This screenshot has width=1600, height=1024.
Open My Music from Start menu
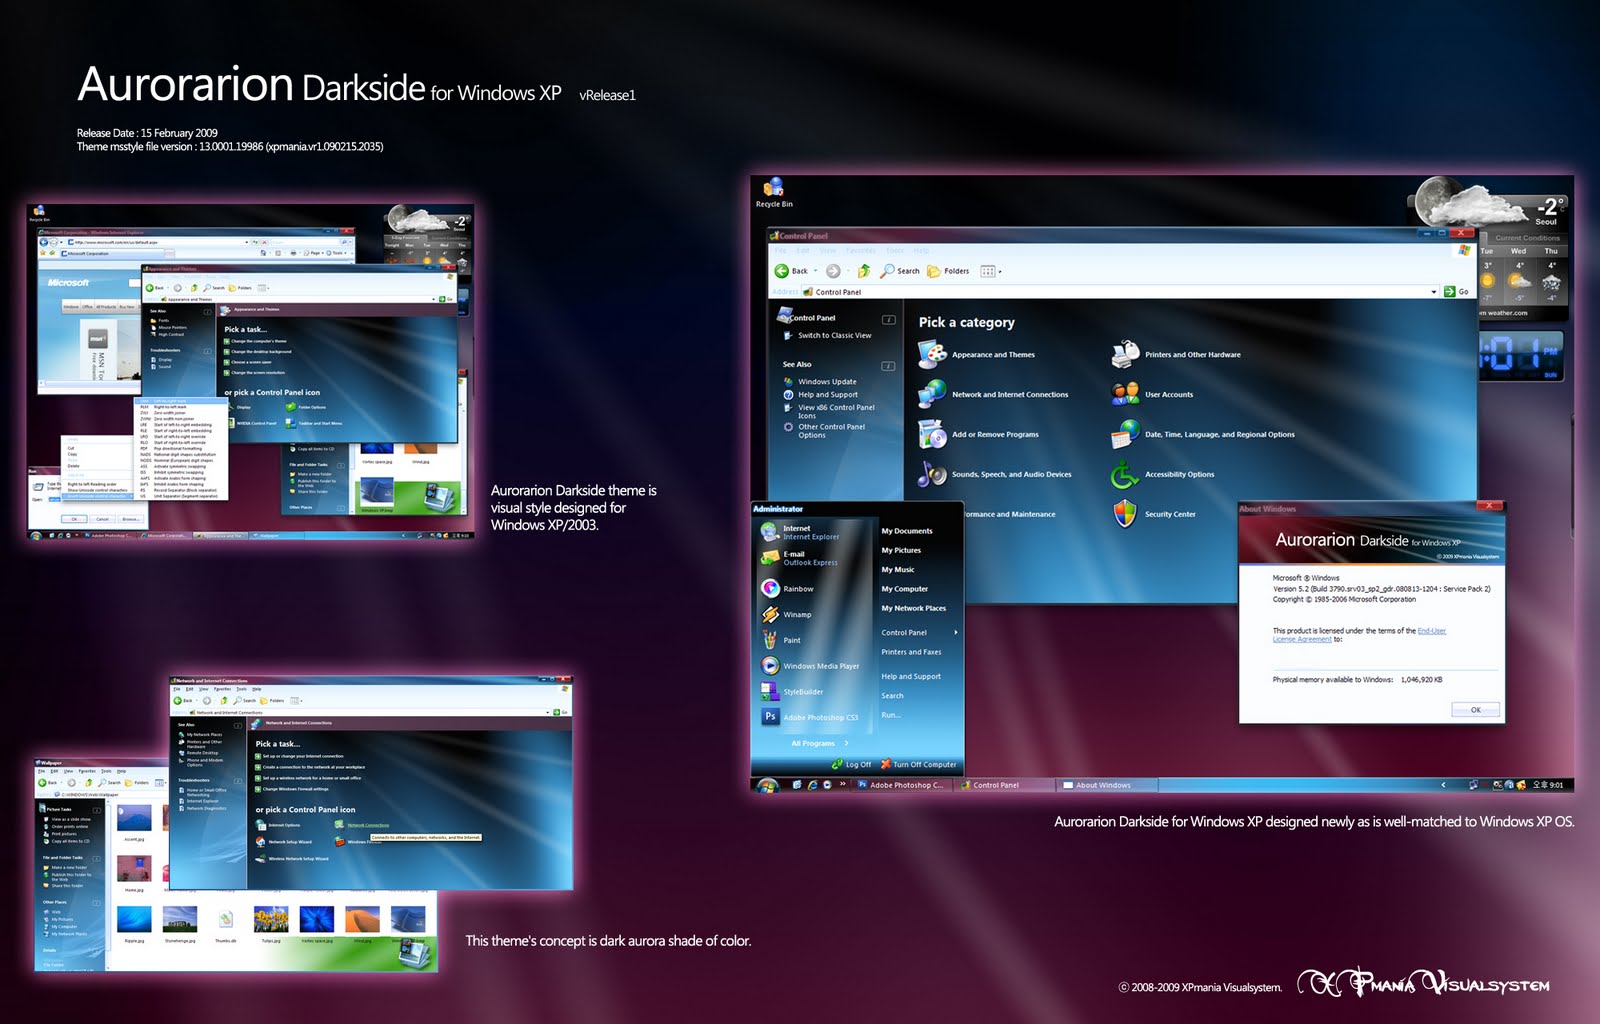pyautogui.click(x=898, y=569)
